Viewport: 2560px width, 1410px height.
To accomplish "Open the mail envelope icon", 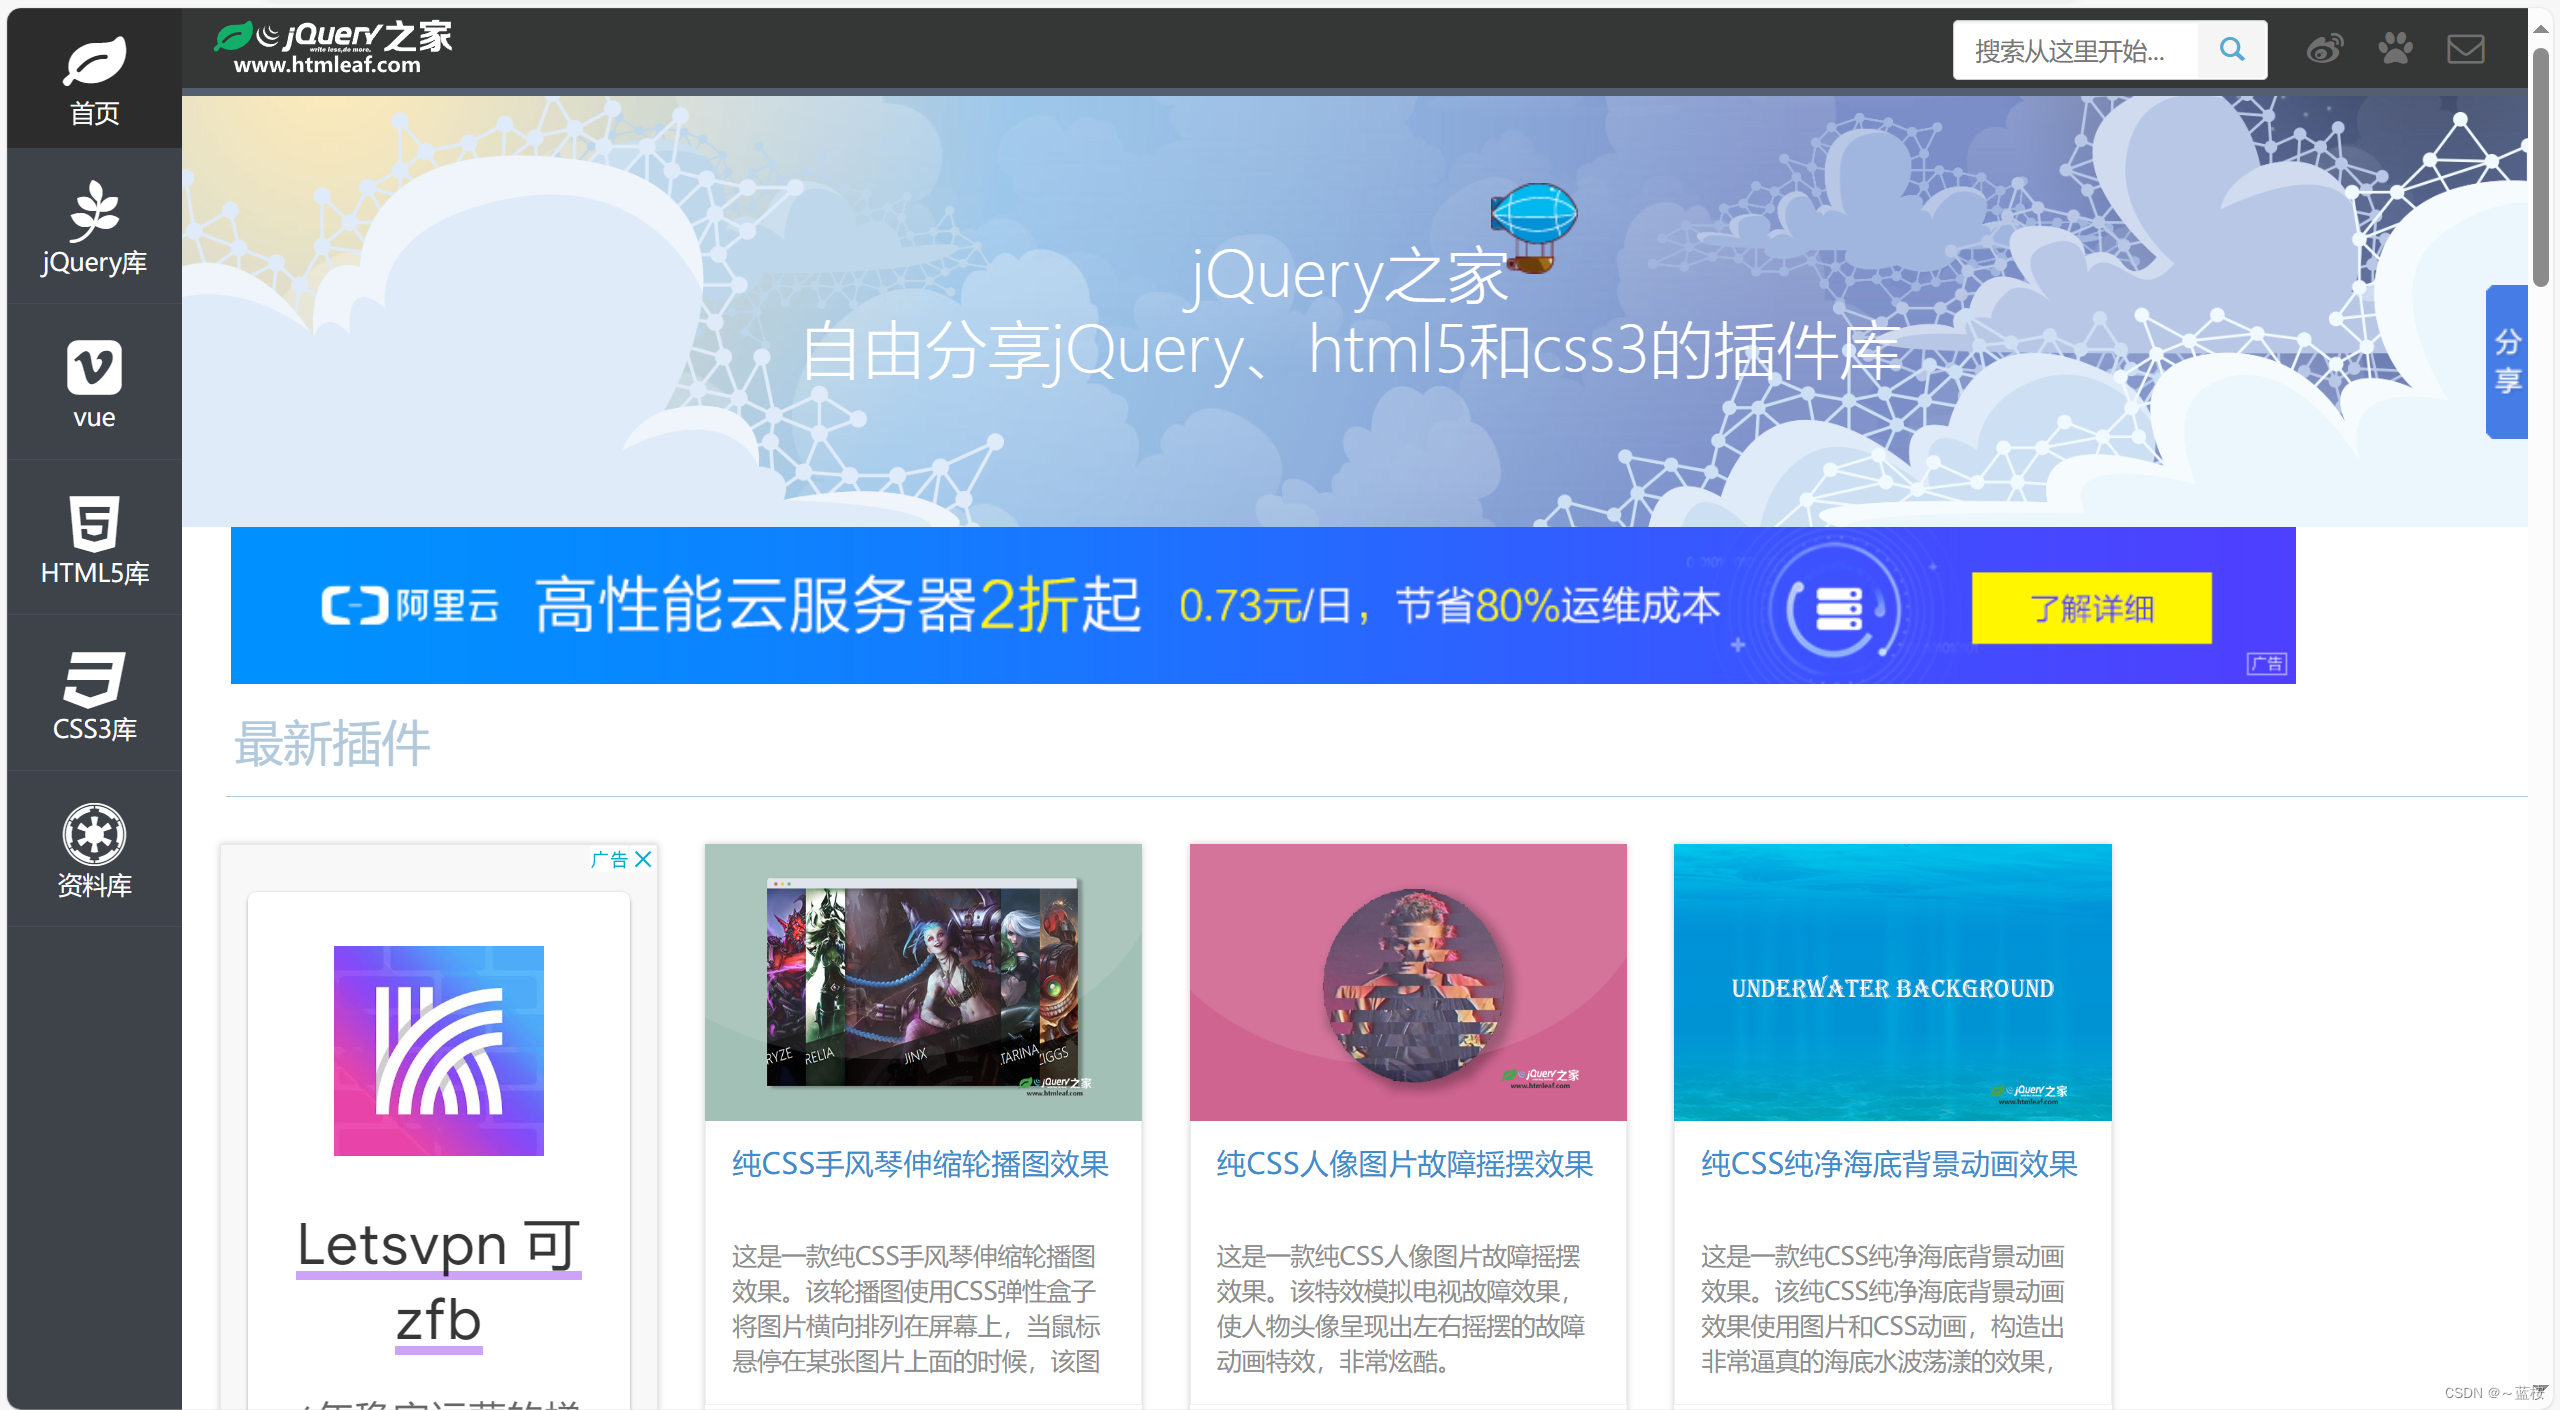I will click(2466, 49).
